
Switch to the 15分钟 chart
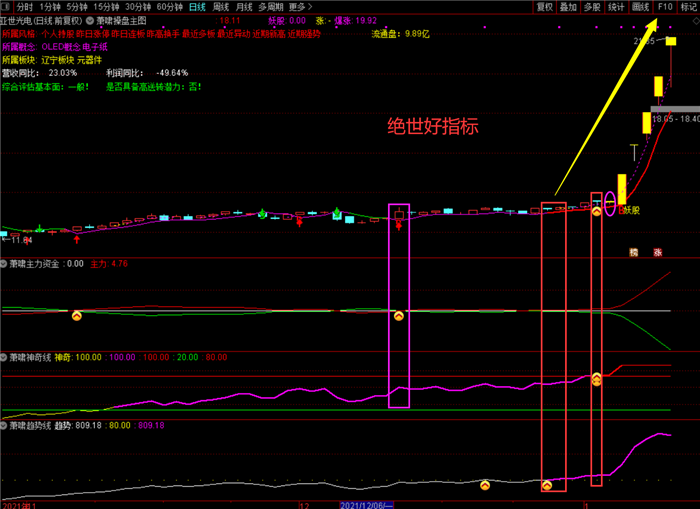(106, 7)
